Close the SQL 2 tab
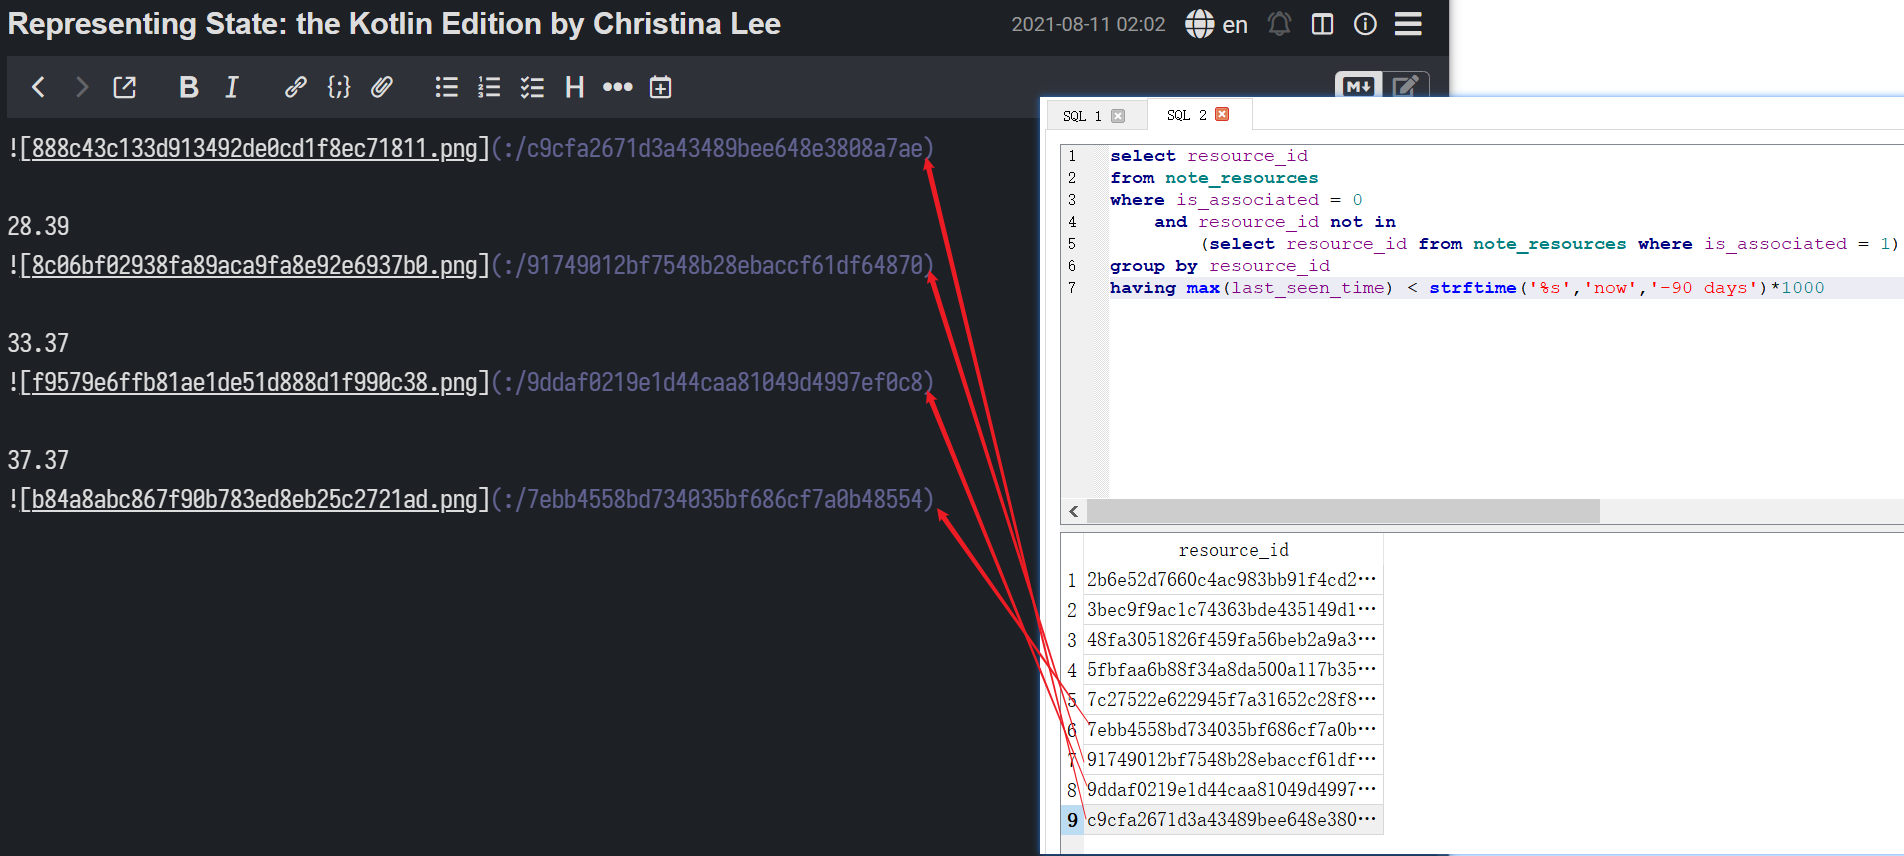The image size is (1904, 856). coord(1222,114)
